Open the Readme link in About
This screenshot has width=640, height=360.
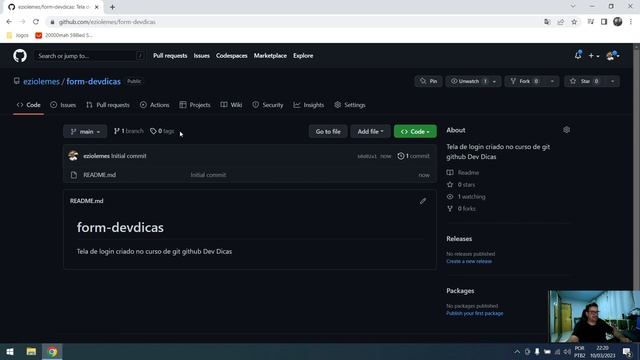pyautogui.click(x=463, y=172)
